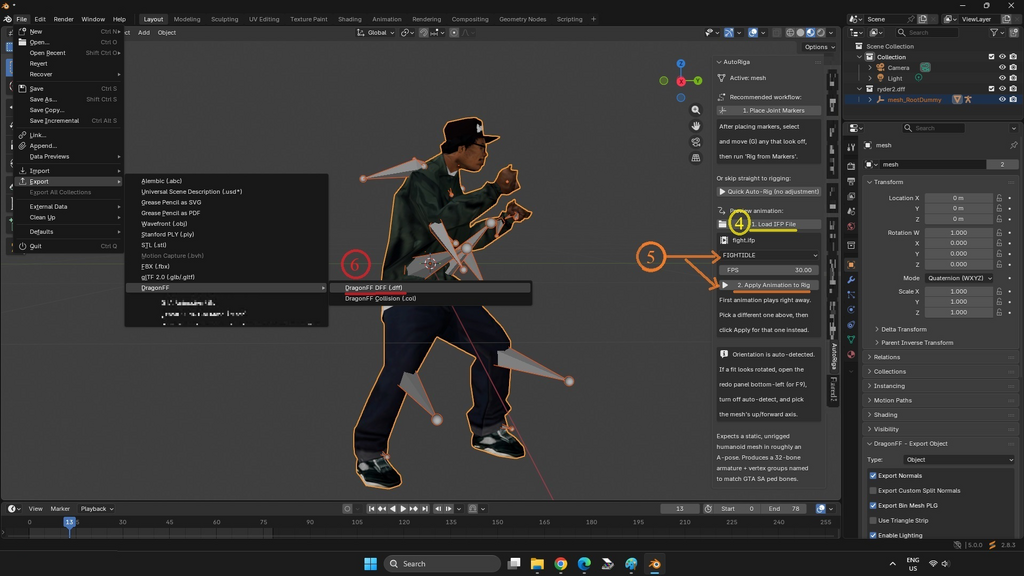Expand the Camera tree item
Viewport: 1024px width, 576px height.
[x=870, y=67]
